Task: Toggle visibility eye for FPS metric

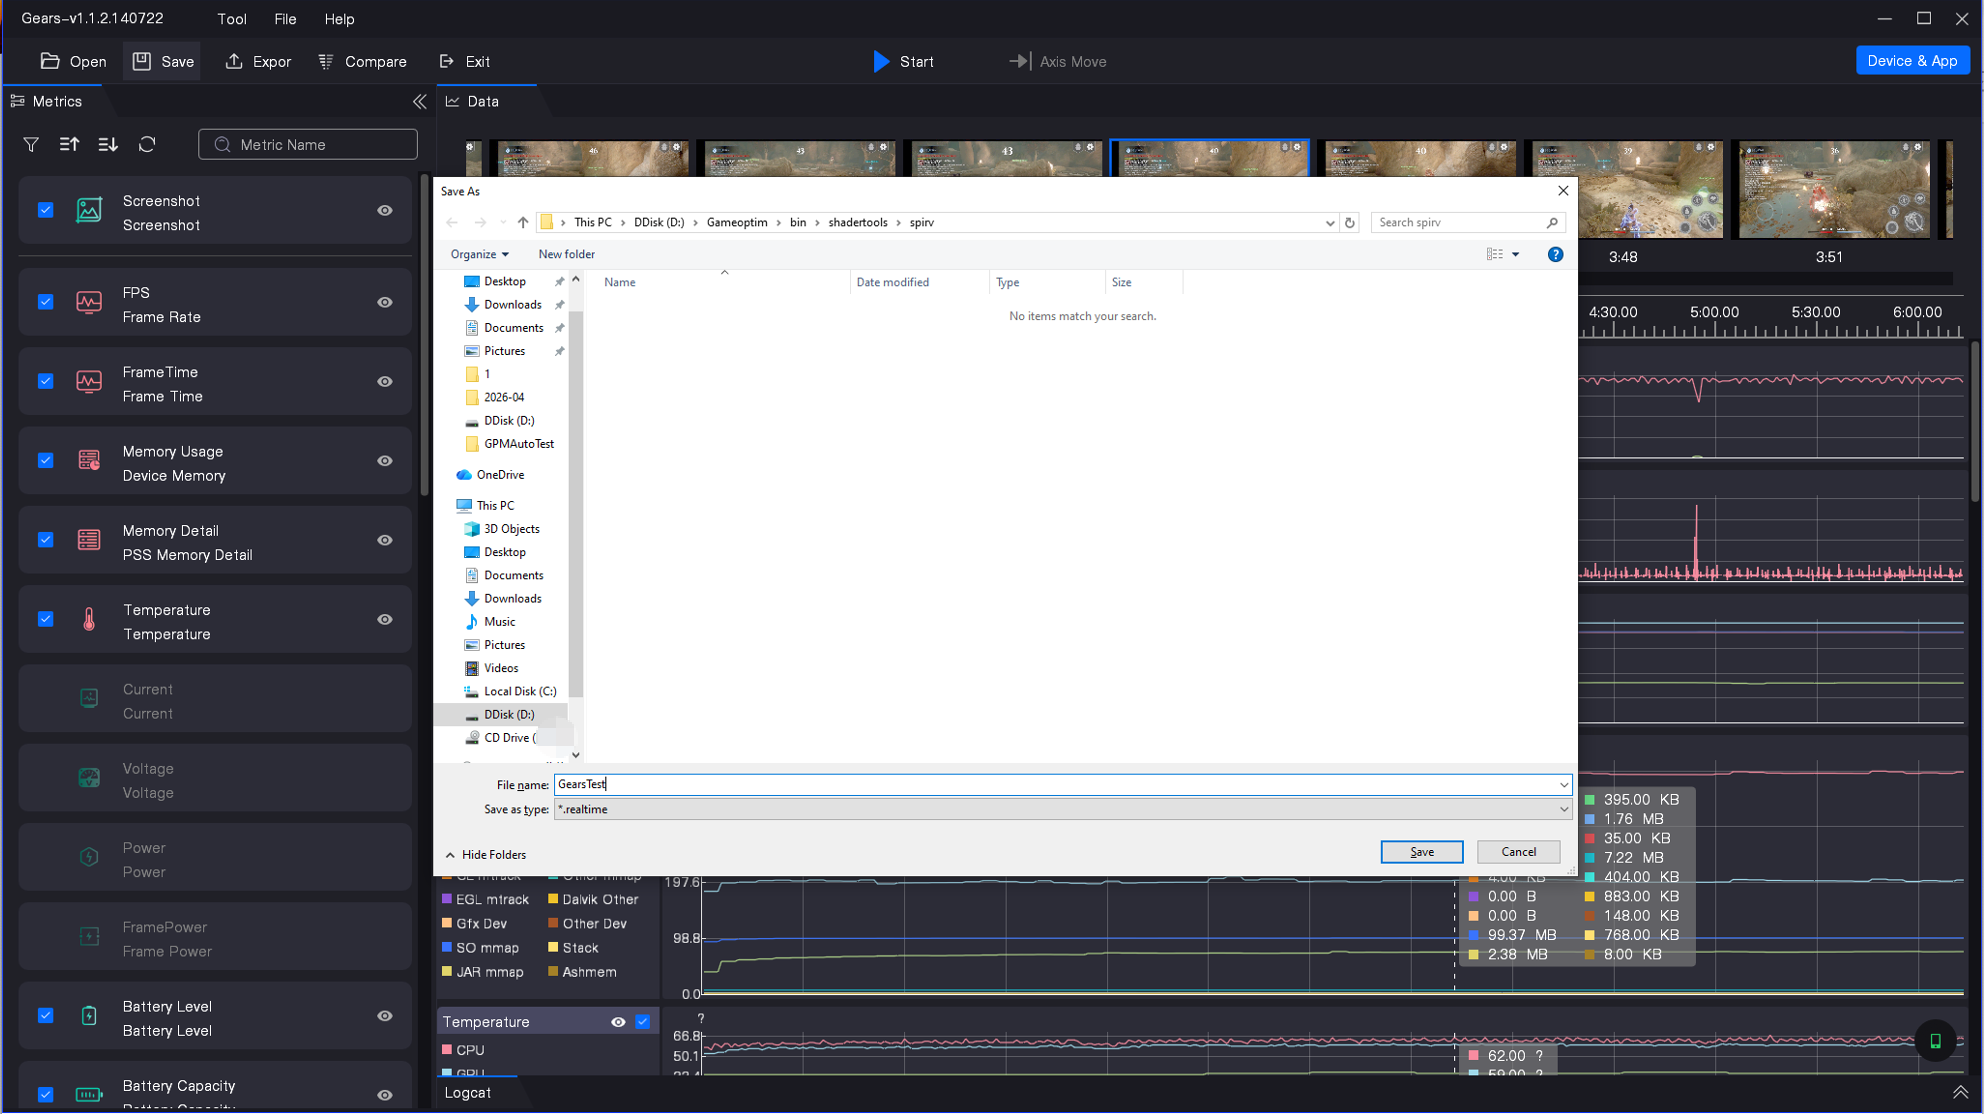Action: pos(385,302)
